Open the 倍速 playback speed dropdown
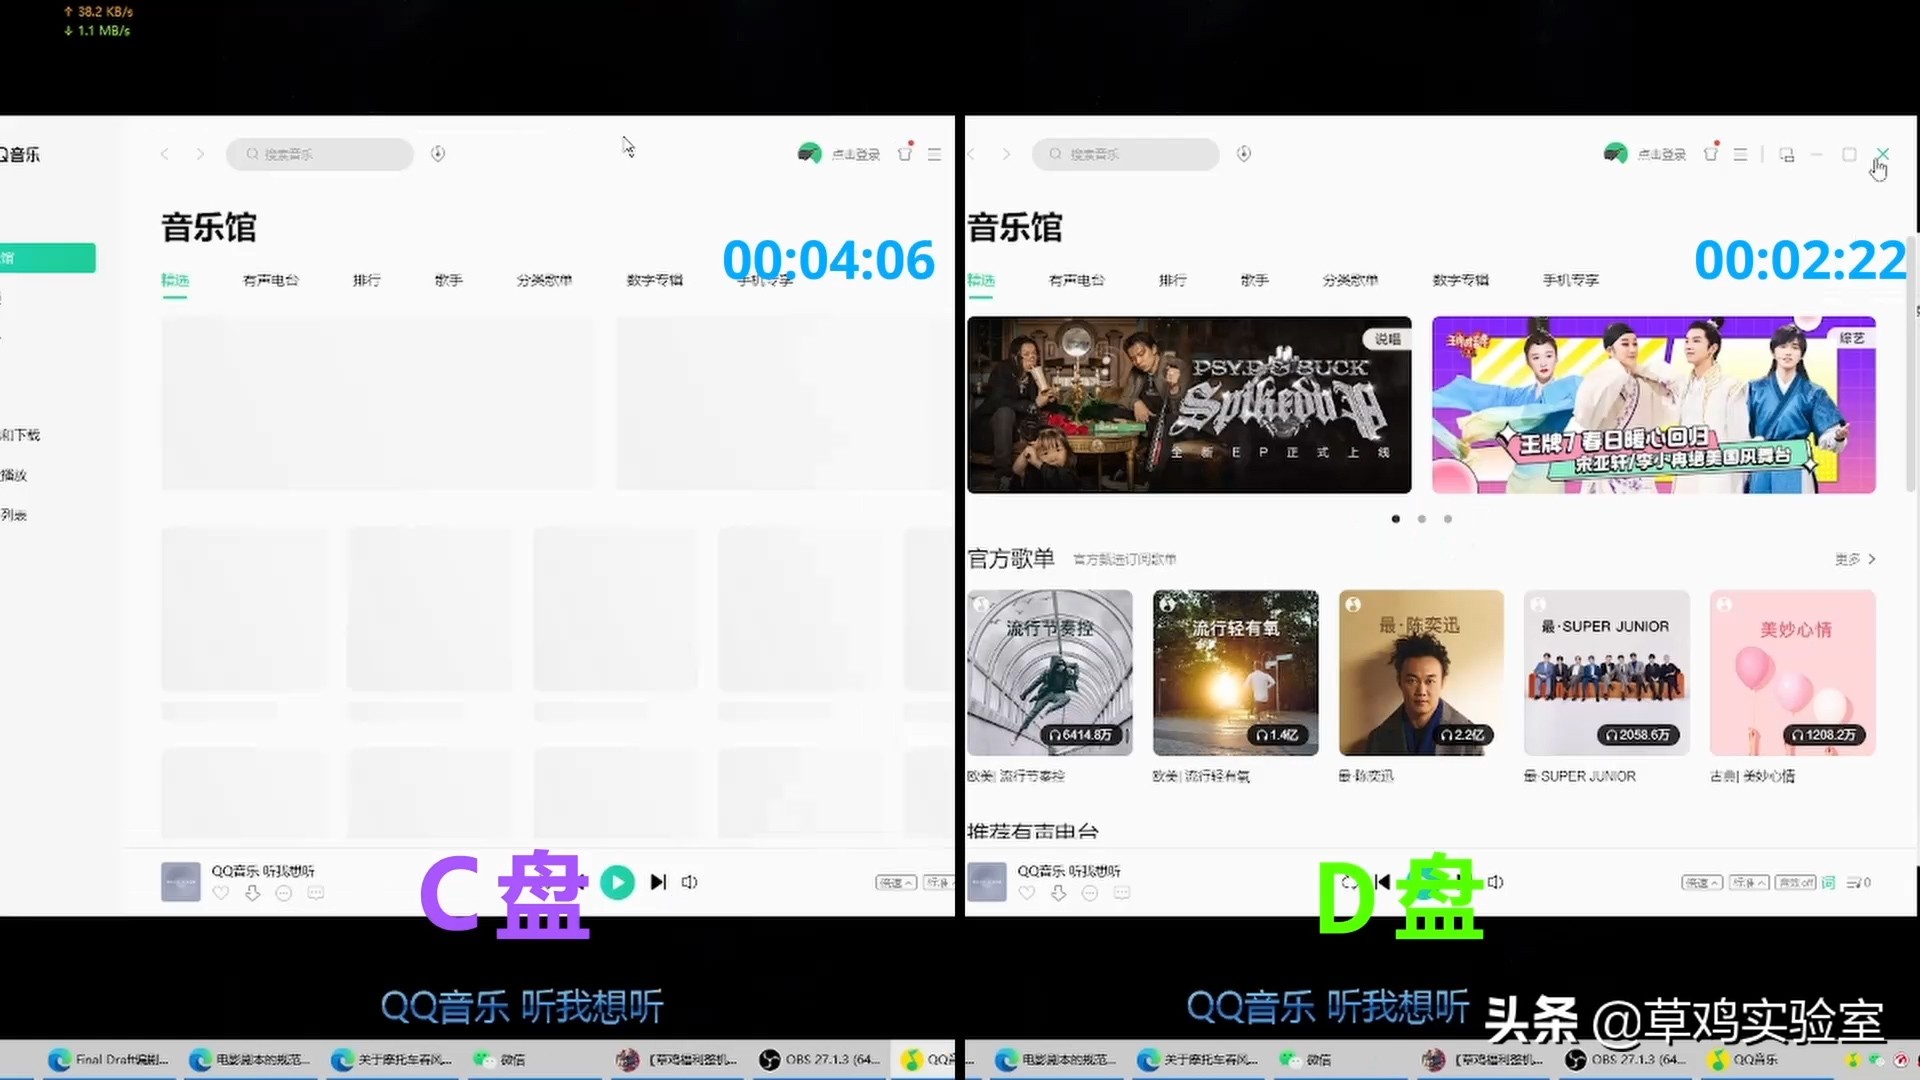This screenshot has width=1920, height=1080. [1703, 882]
